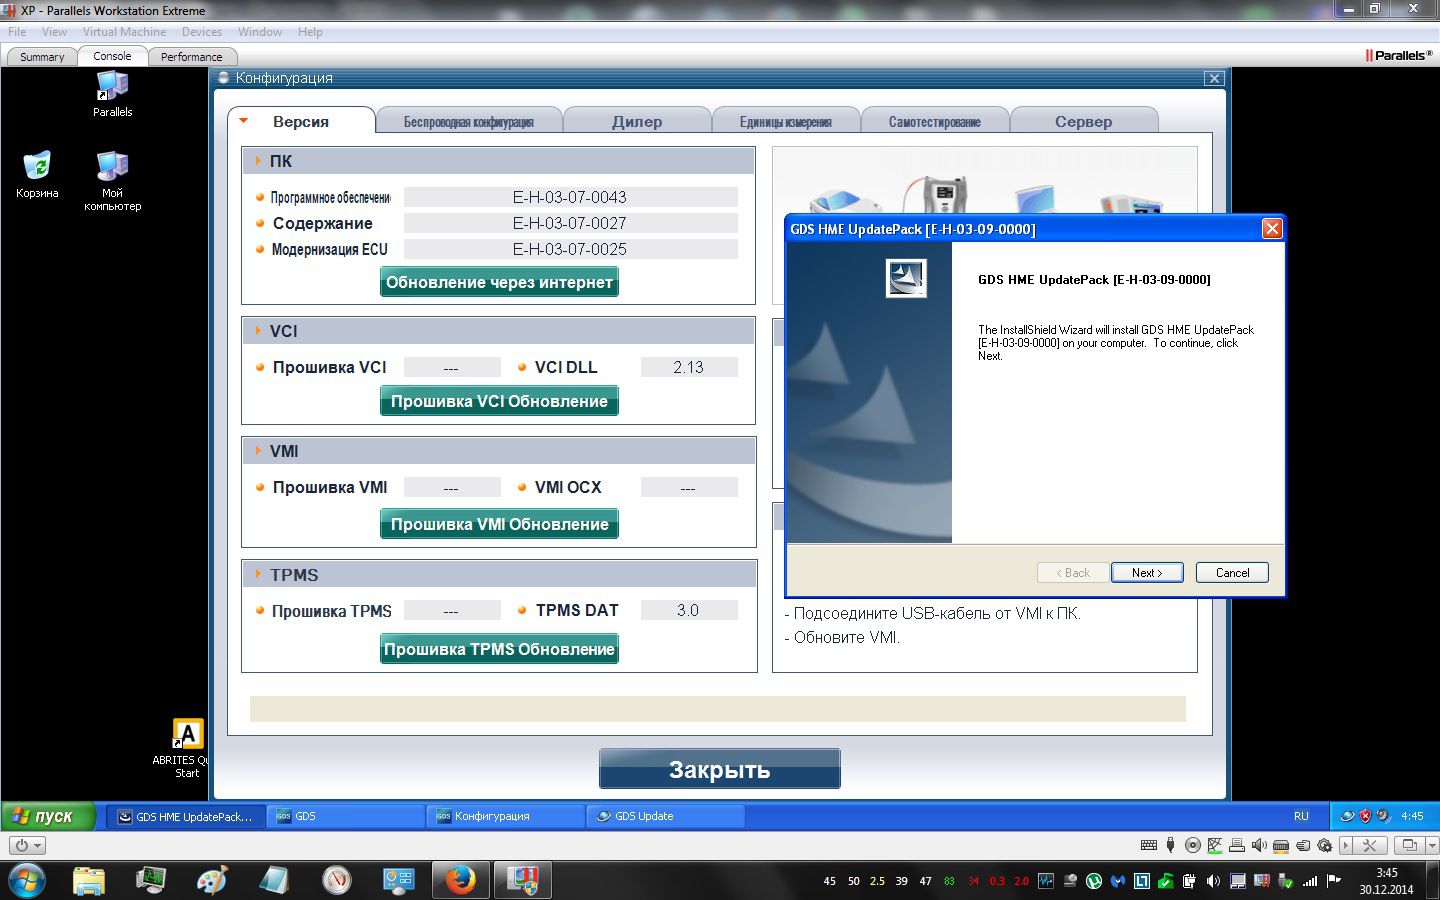Open the wrench configuration tools button
Viewport: 1440px width, 900px height.
[x=1370, y=845]
